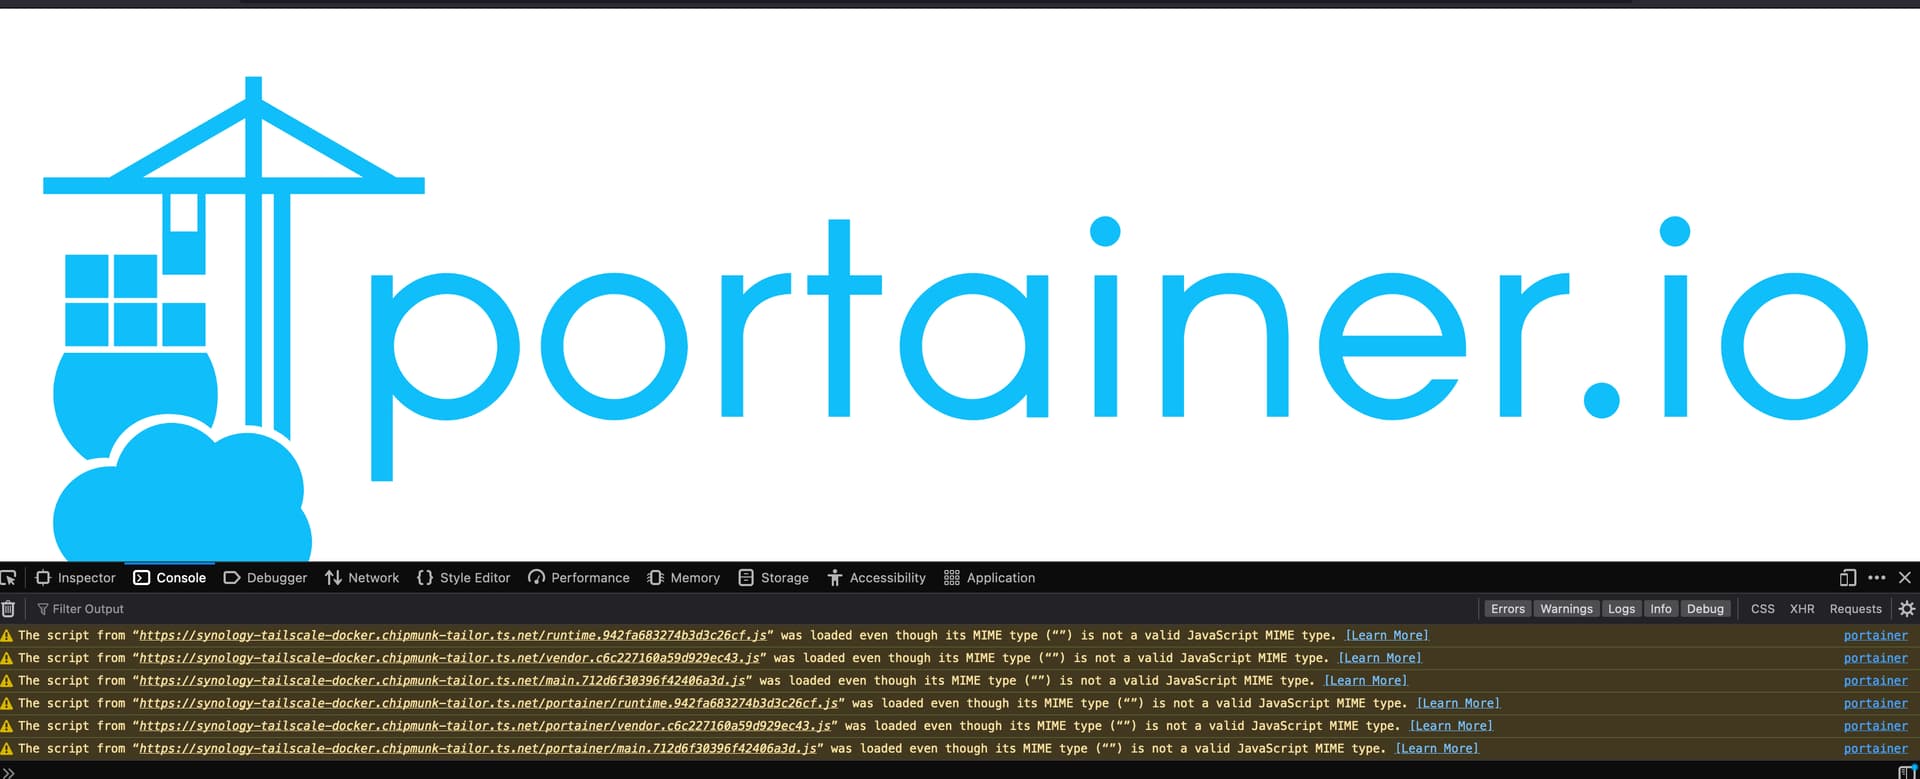The height and width of the screenshot is (779, 1920).
Task: Toggle the Warnings filter
Action: pos(1566,609)
